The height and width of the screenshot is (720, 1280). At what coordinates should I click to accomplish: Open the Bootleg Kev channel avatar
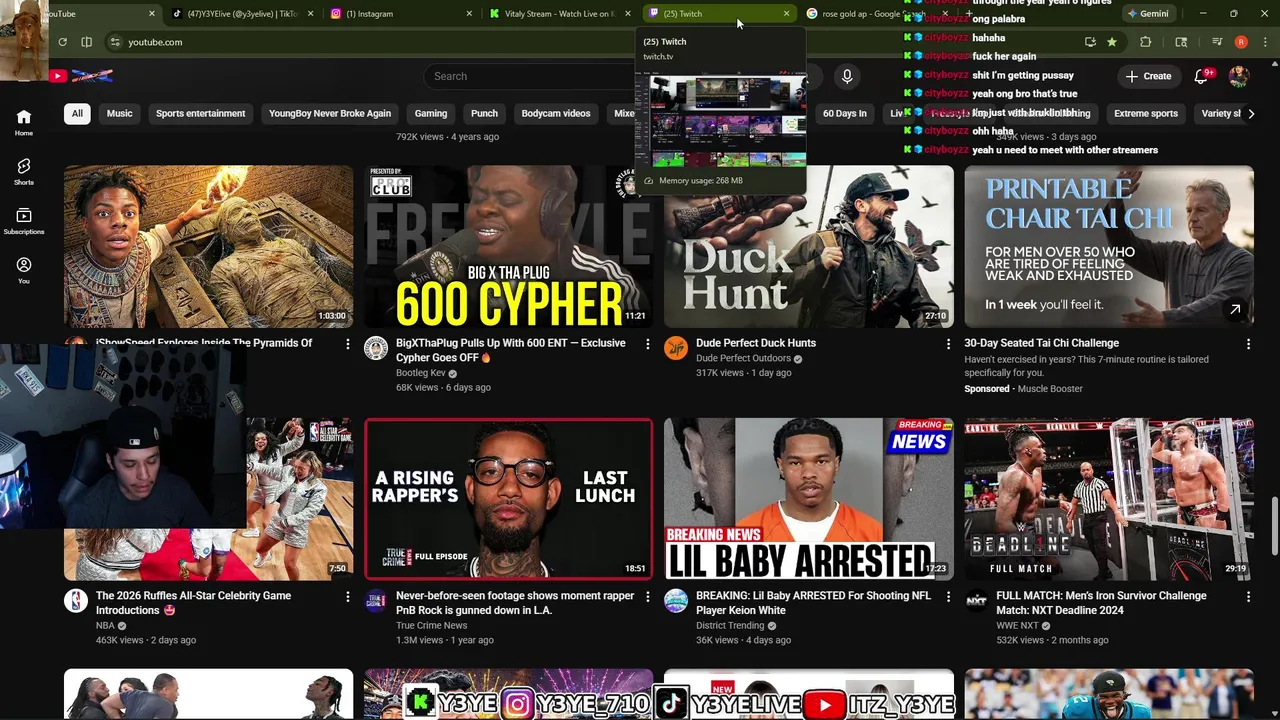(376, 348)
